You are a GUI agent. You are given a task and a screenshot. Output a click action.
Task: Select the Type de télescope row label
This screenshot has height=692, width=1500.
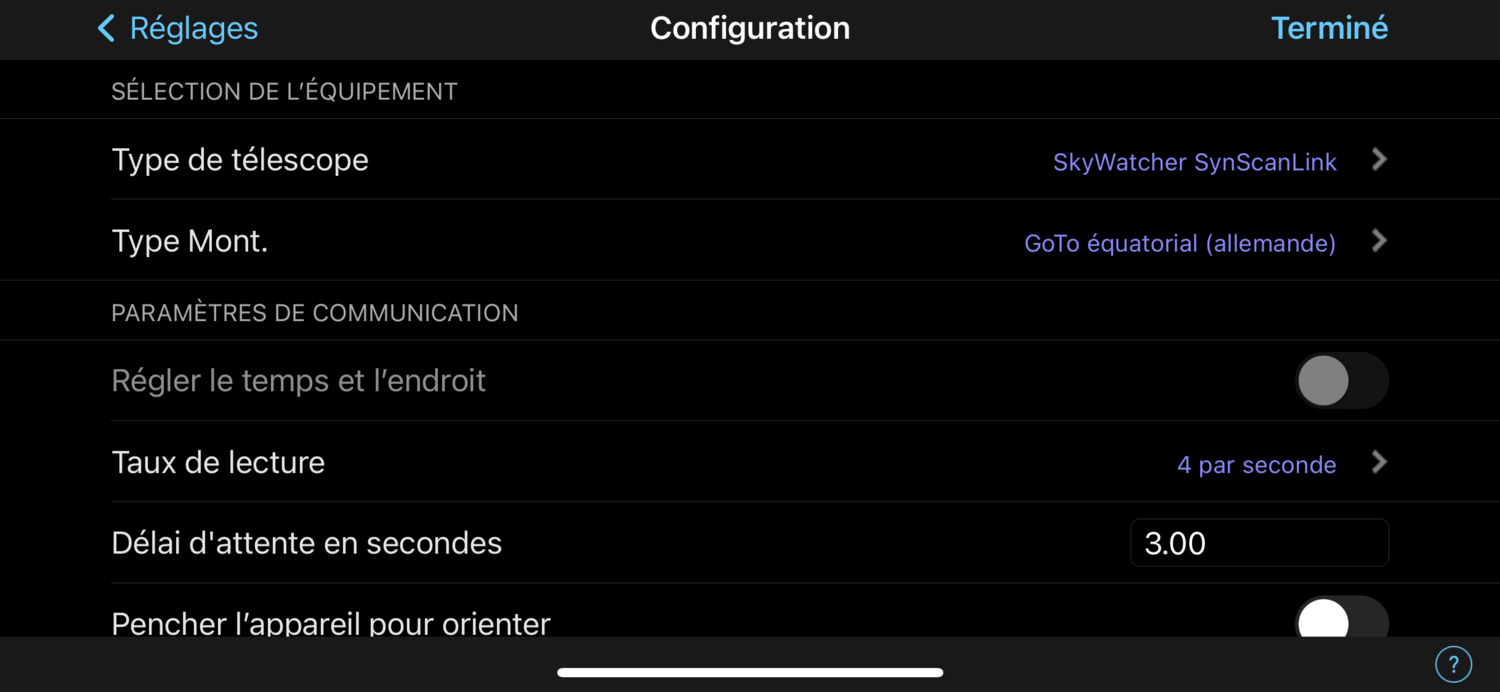click(x=240, y=160)
